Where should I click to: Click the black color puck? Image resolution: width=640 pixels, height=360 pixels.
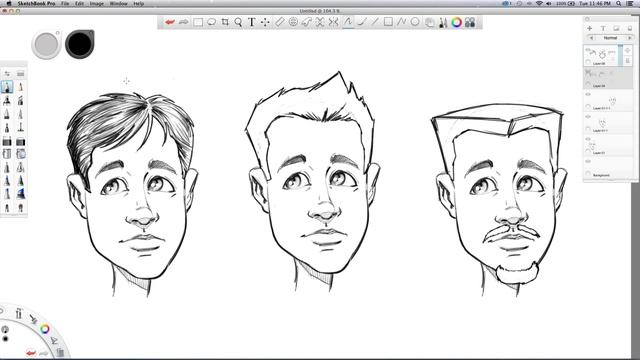(80, 44)
